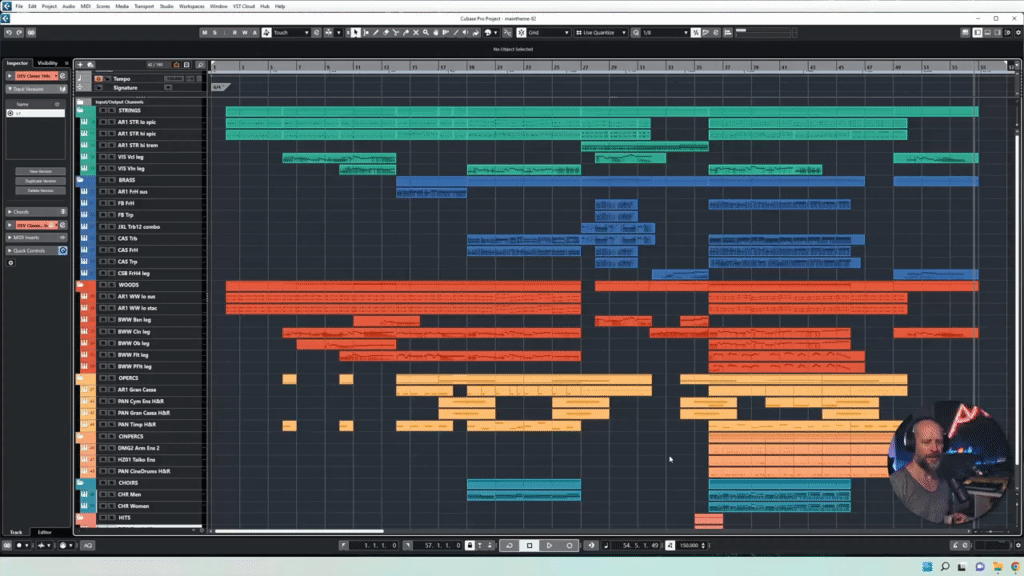Click Windows Start button in taskbar
1024x576 pixels.
coord(927,567)
